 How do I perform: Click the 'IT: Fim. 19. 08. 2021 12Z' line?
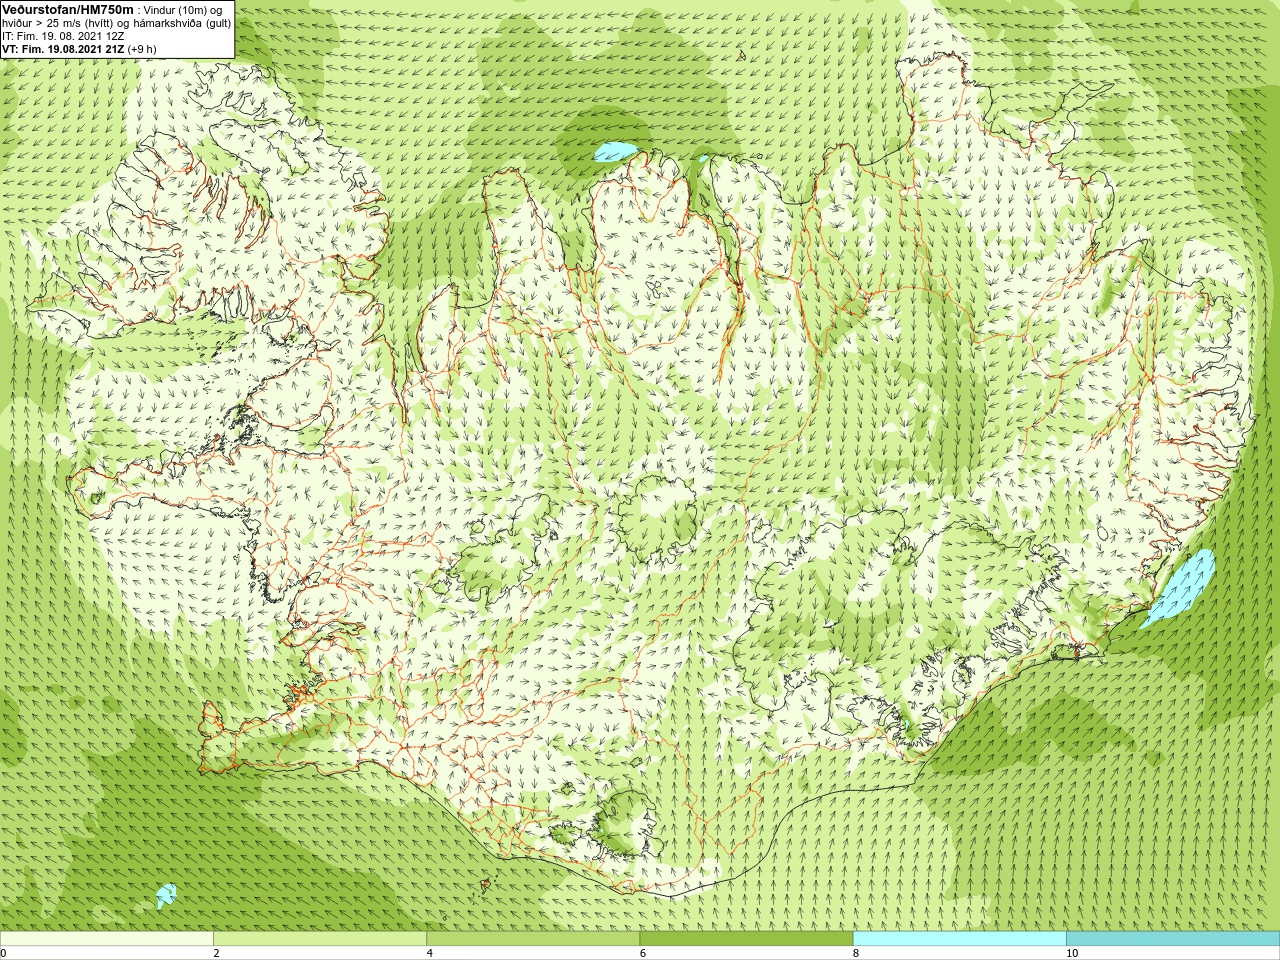63,35
